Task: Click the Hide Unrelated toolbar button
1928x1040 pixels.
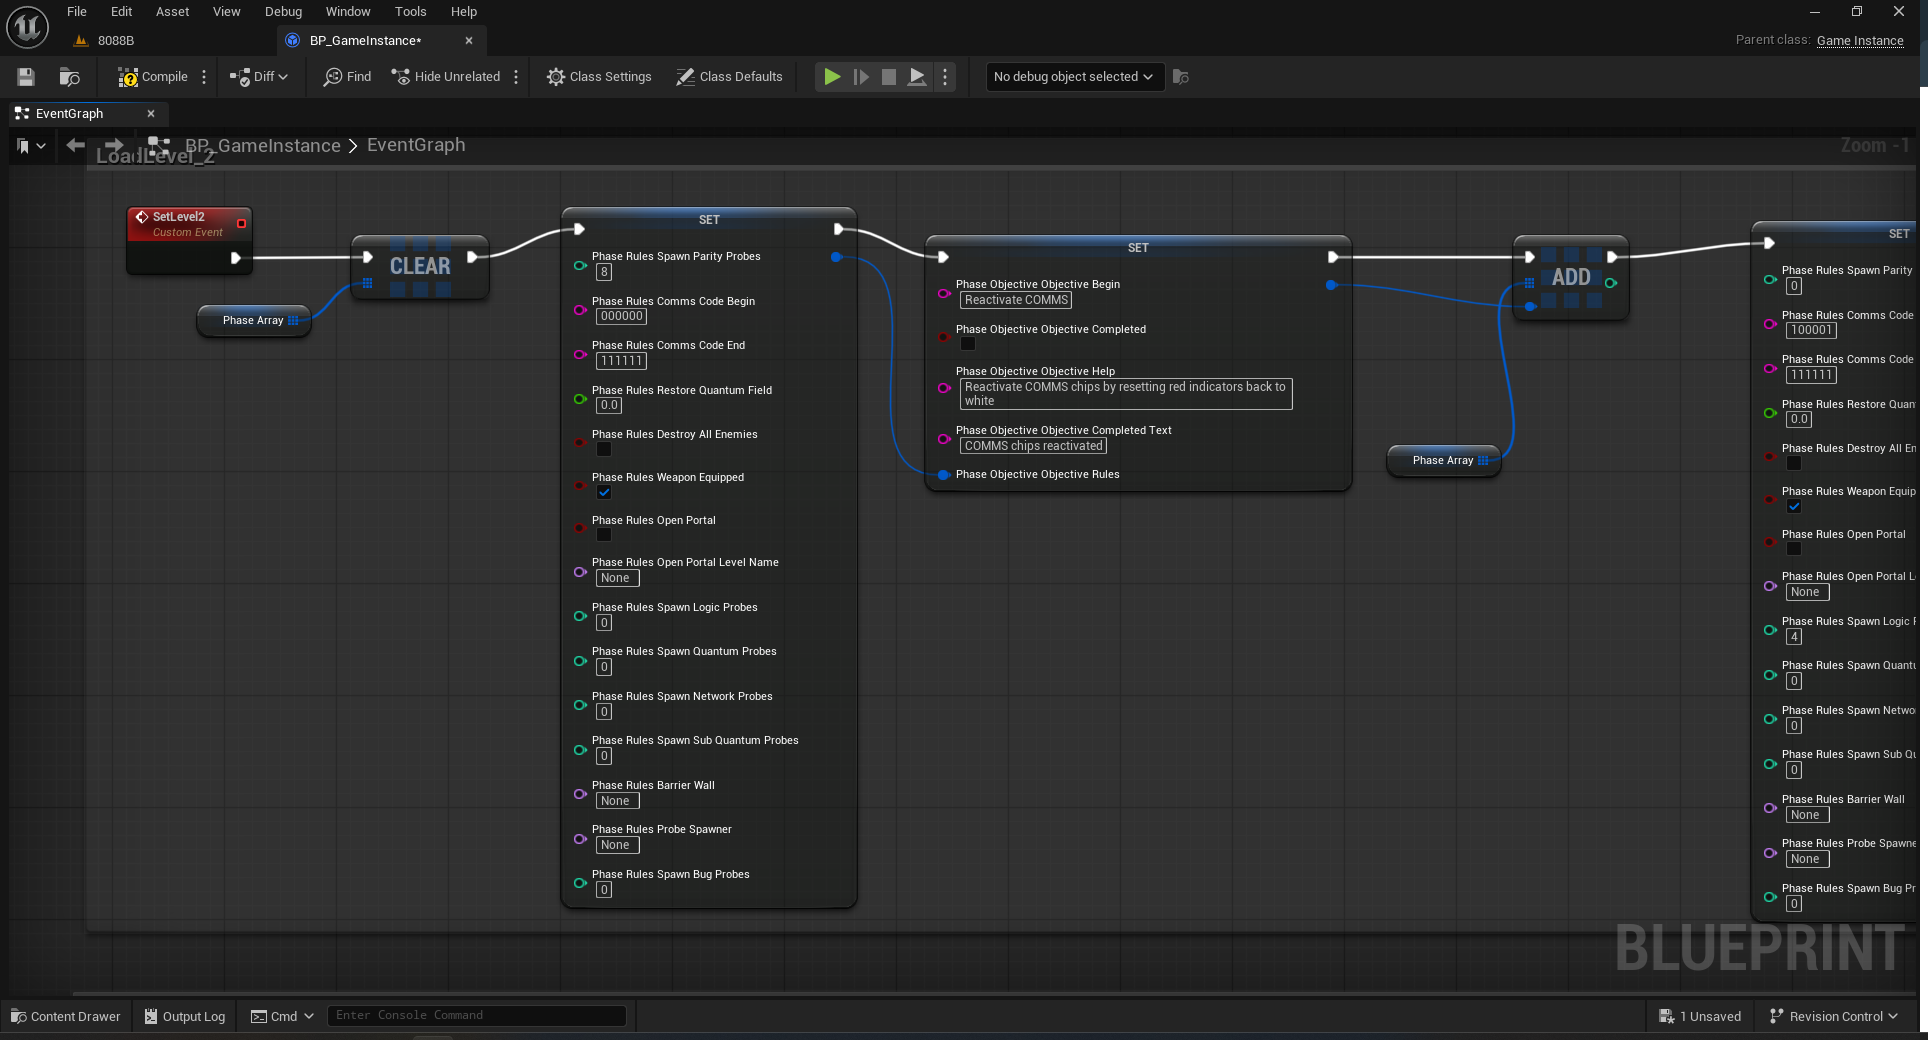Action: (445, 77)
